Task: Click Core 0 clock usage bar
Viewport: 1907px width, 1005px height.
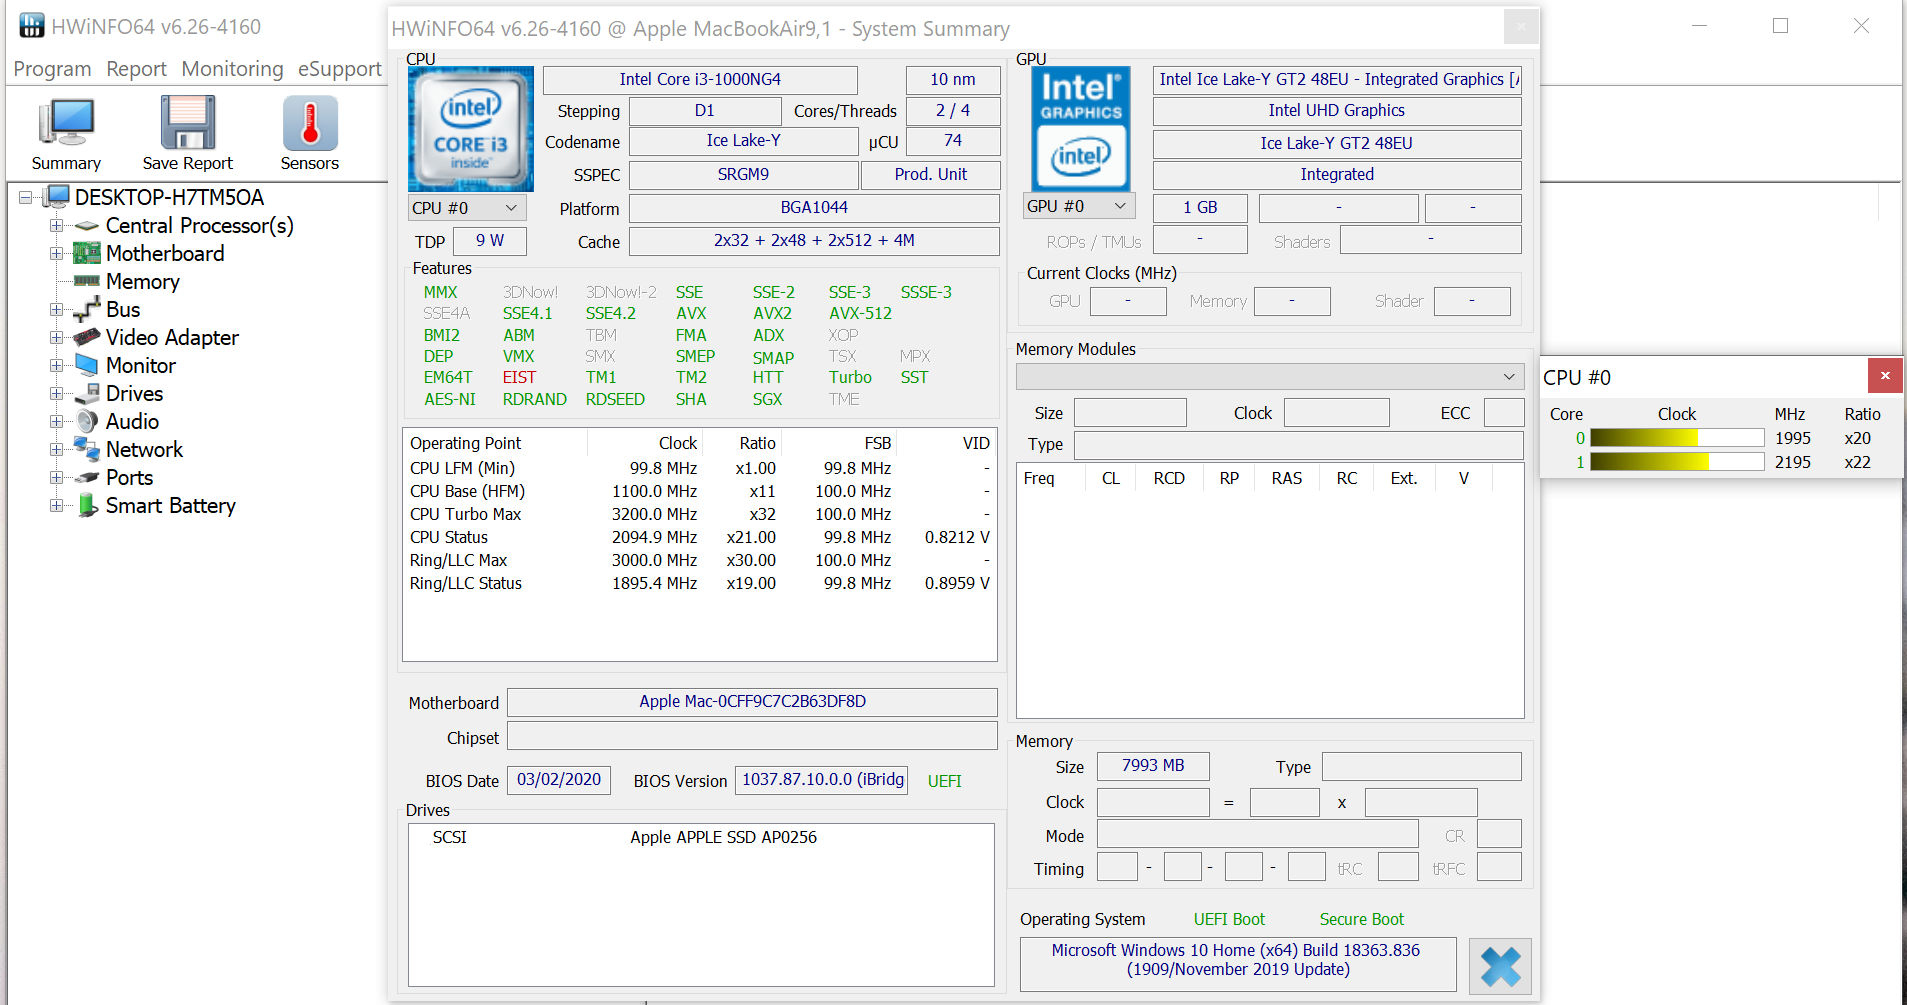Action: 1677,438
